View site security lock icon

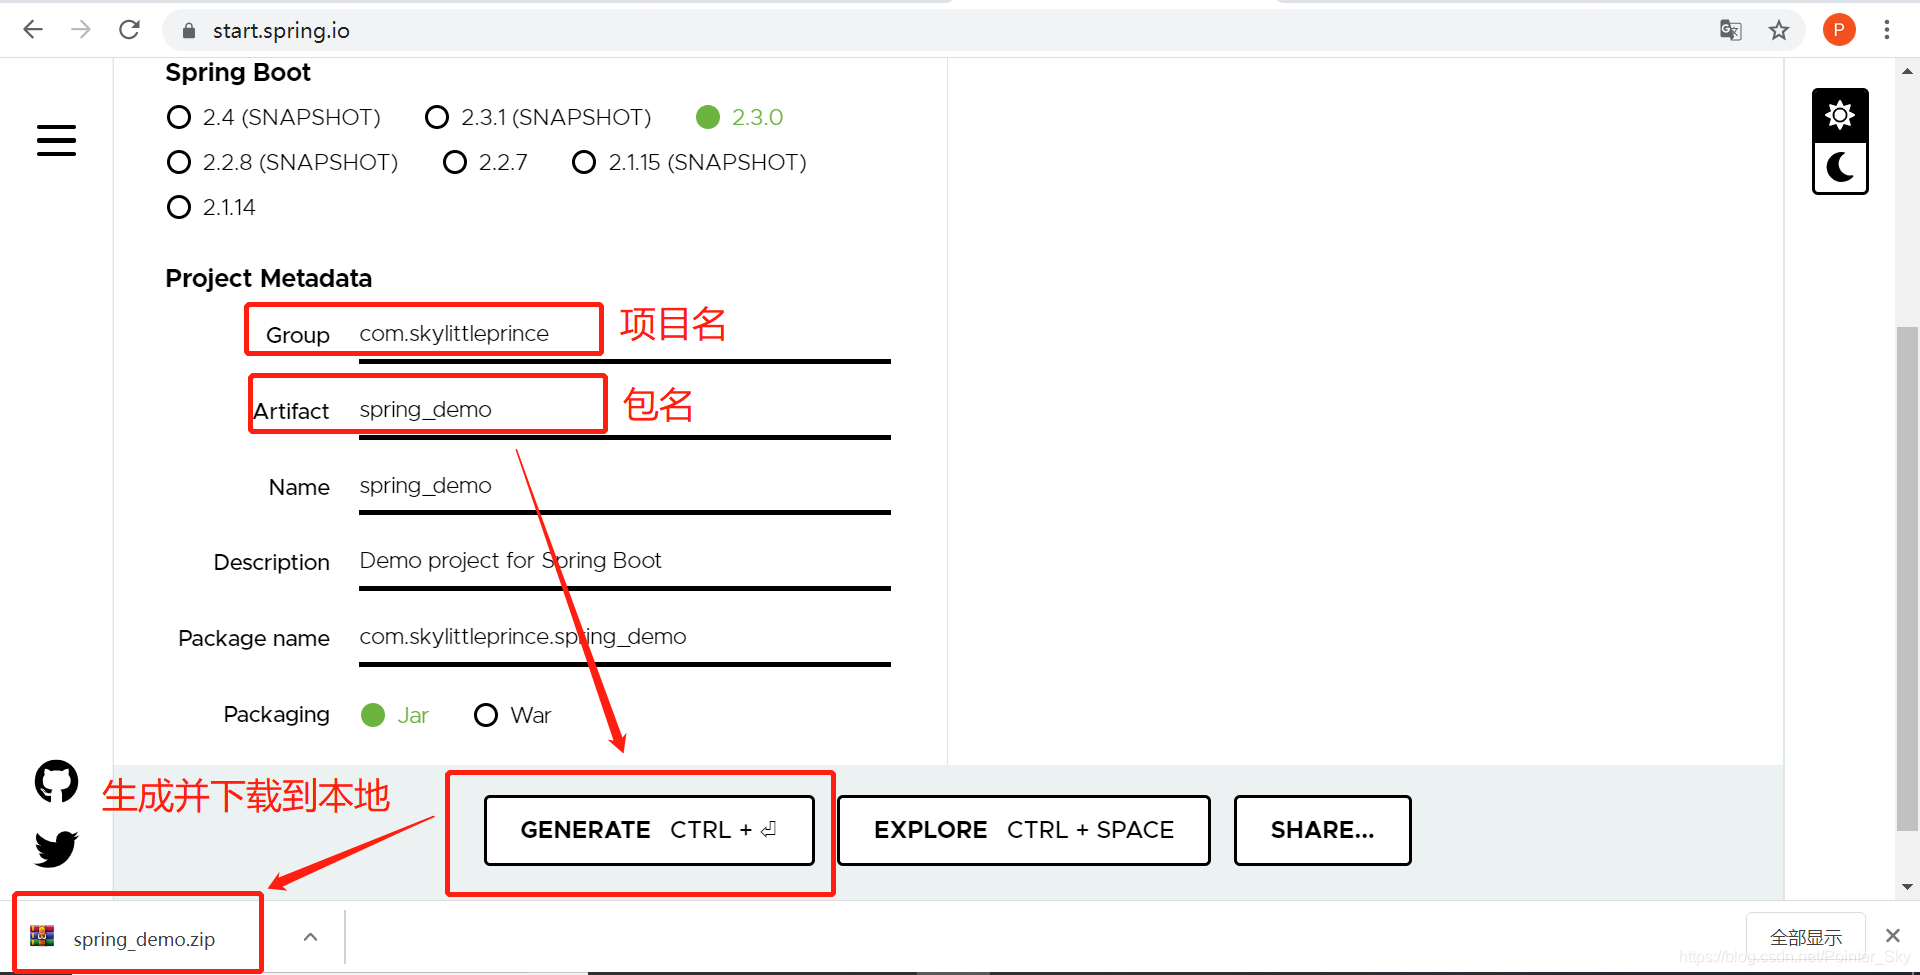click(188, 31)
